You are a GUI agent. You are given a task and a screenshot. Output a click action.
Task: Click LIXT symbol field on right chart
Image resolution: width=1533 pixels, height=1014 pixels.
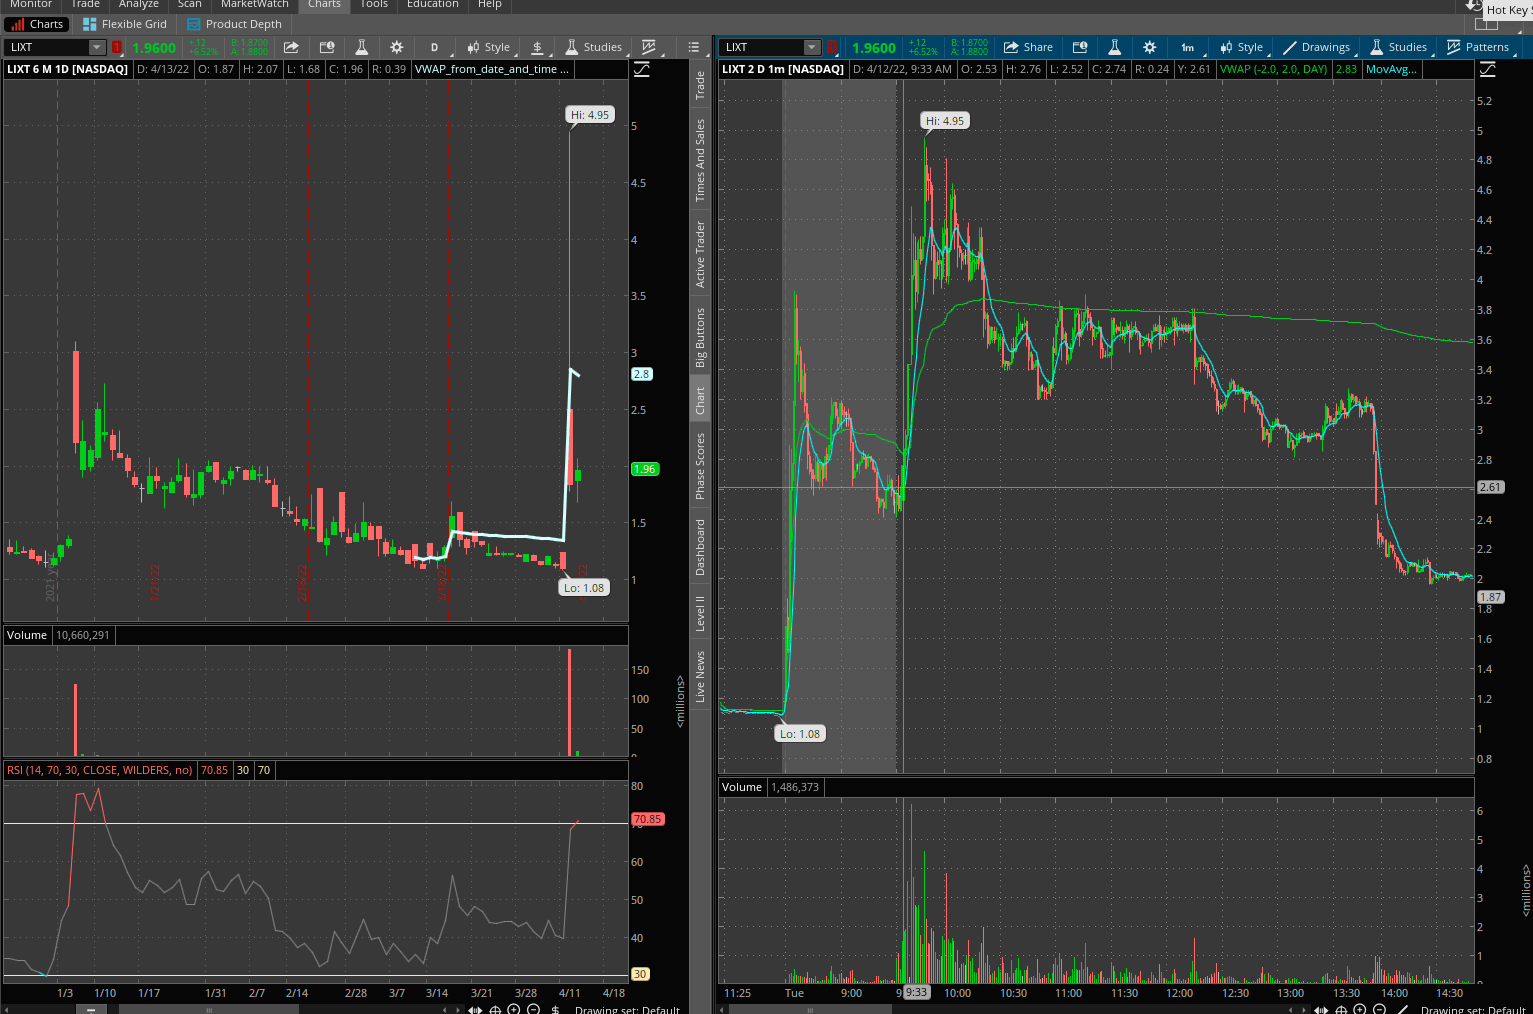click(x=762, y=47)
